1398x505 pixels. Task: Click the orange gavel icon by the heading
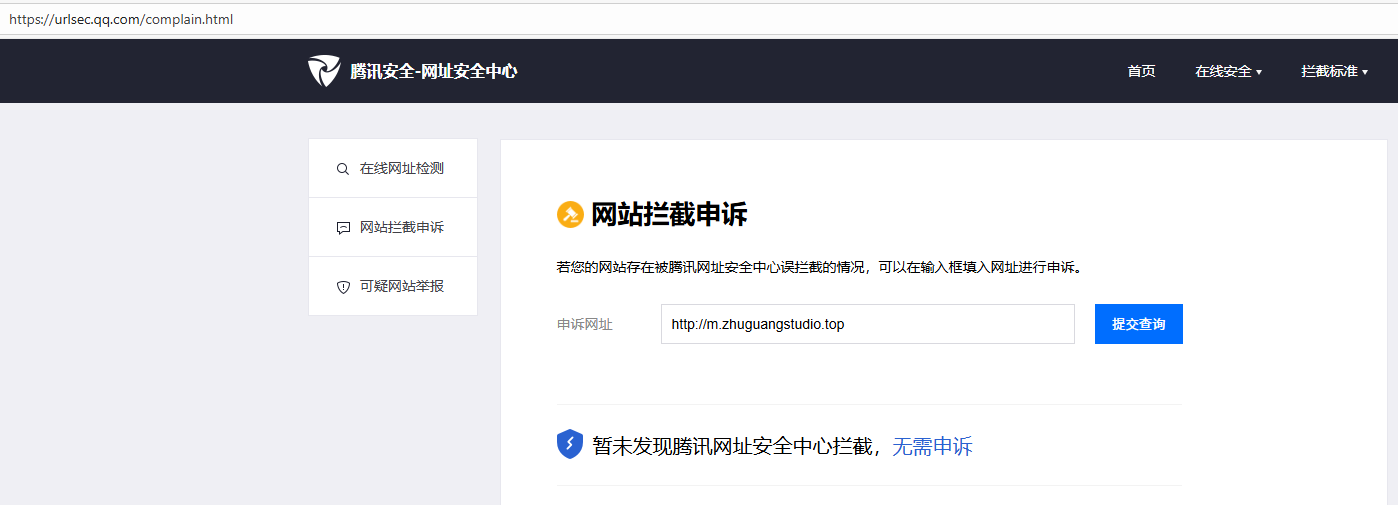[x=570, y=214]
